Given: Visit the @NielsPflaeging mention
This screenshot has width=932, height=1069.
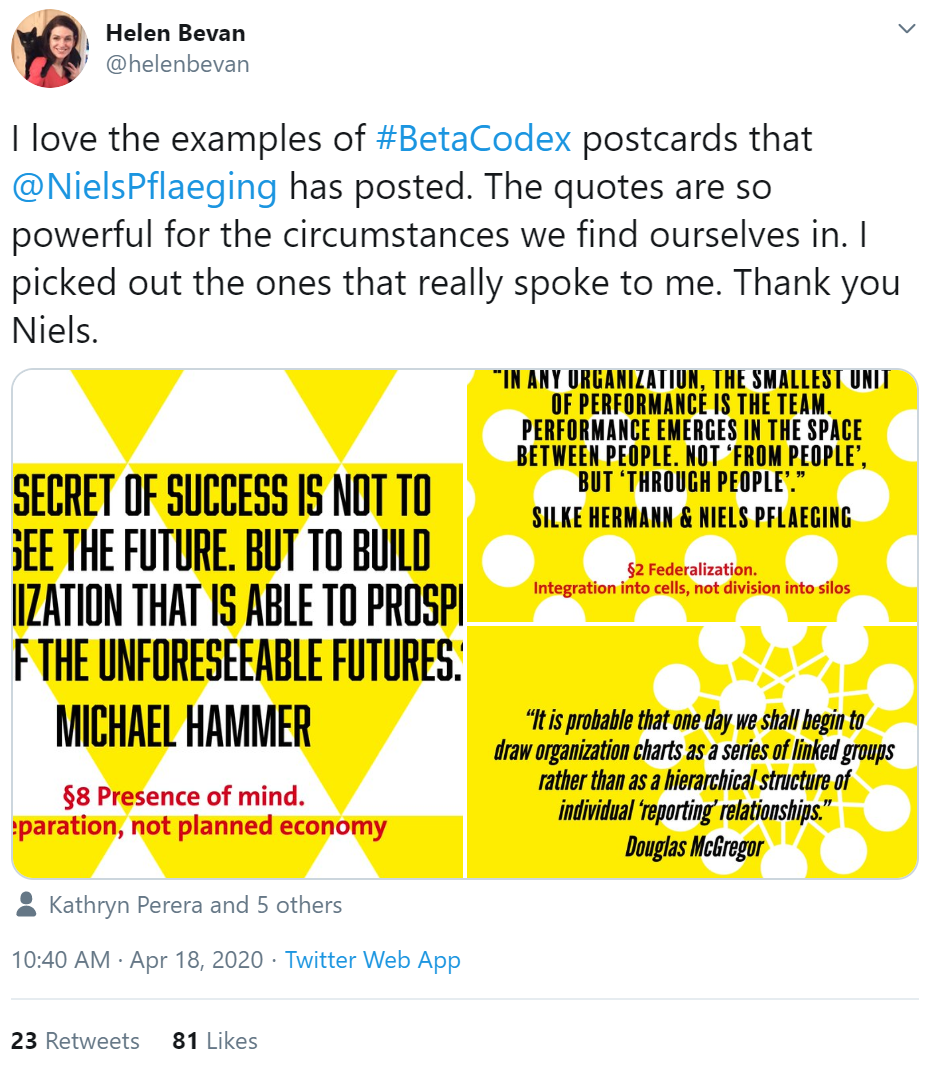Looking at the screenshot, I should [x=145, y=187].
